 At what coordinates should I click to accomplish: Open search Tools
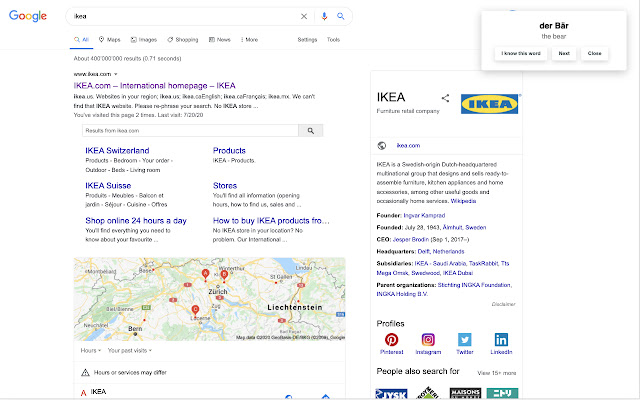333,40
